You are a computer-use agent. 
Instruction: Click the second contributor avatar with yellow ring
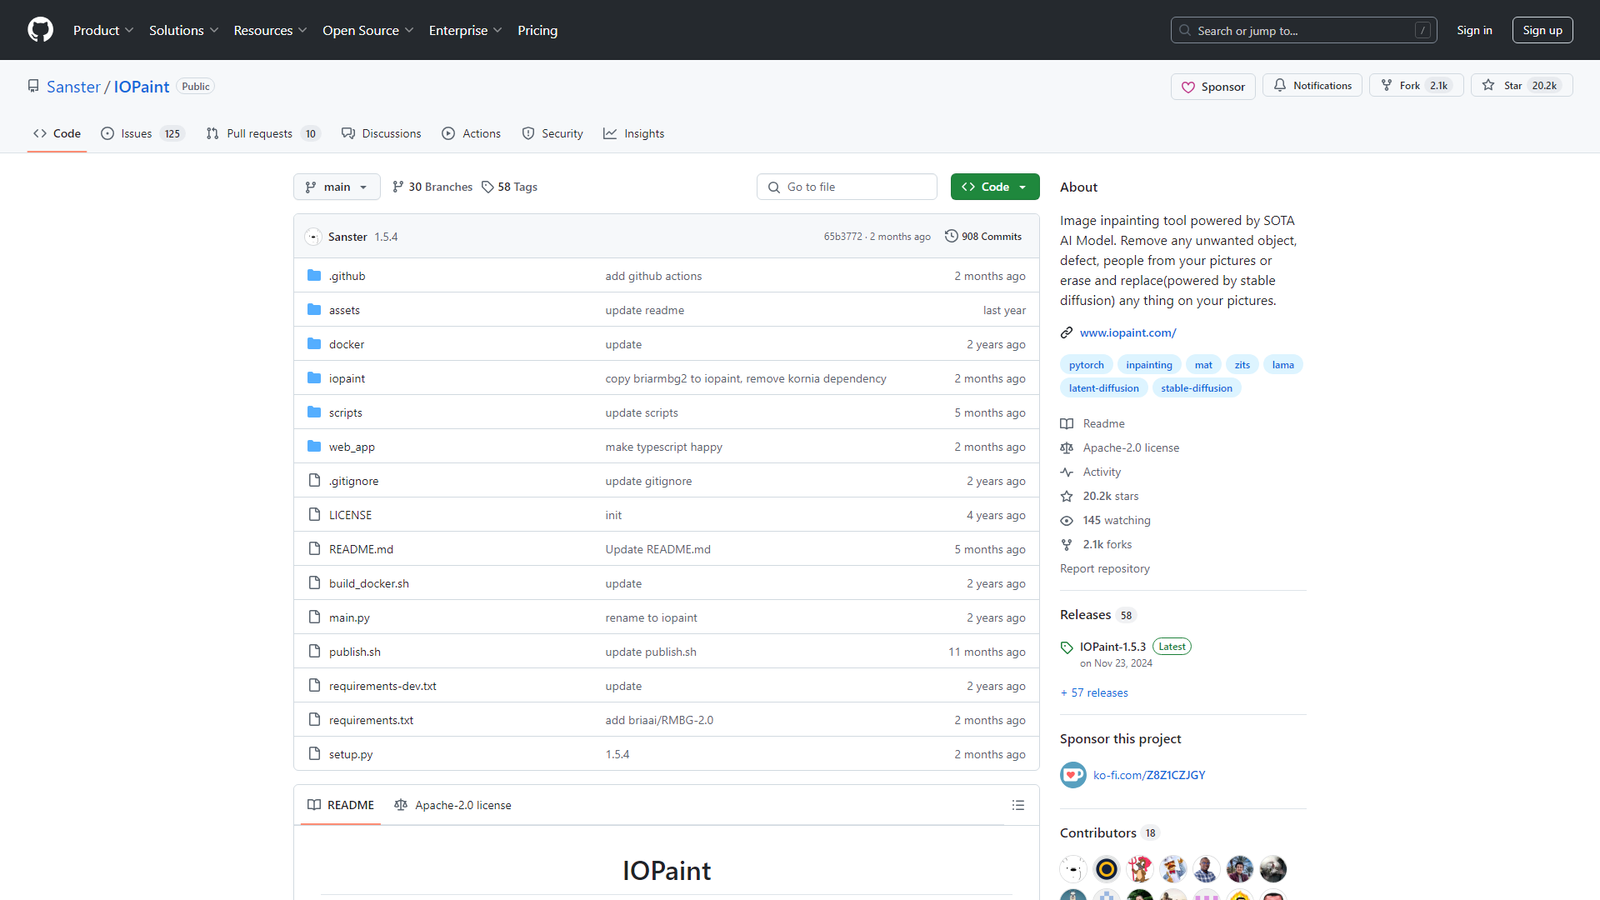click(x=1106, y=869)
